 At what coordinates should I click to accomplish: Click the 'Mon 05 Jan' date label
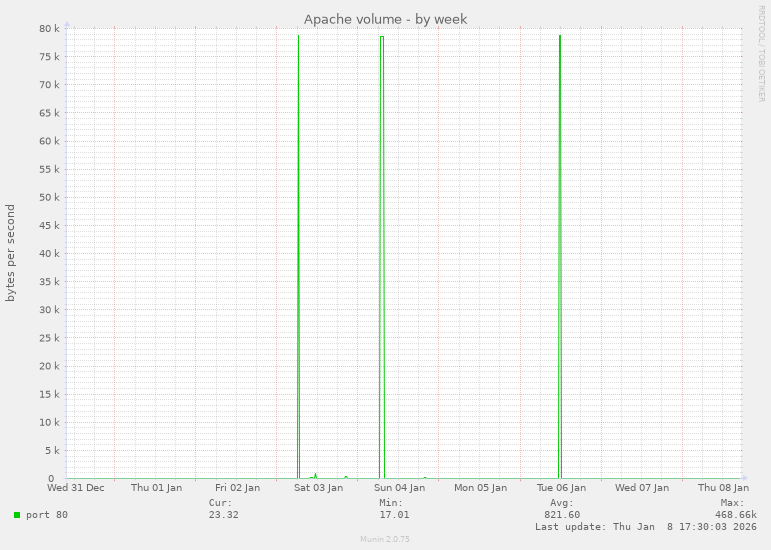coord(480,488)
